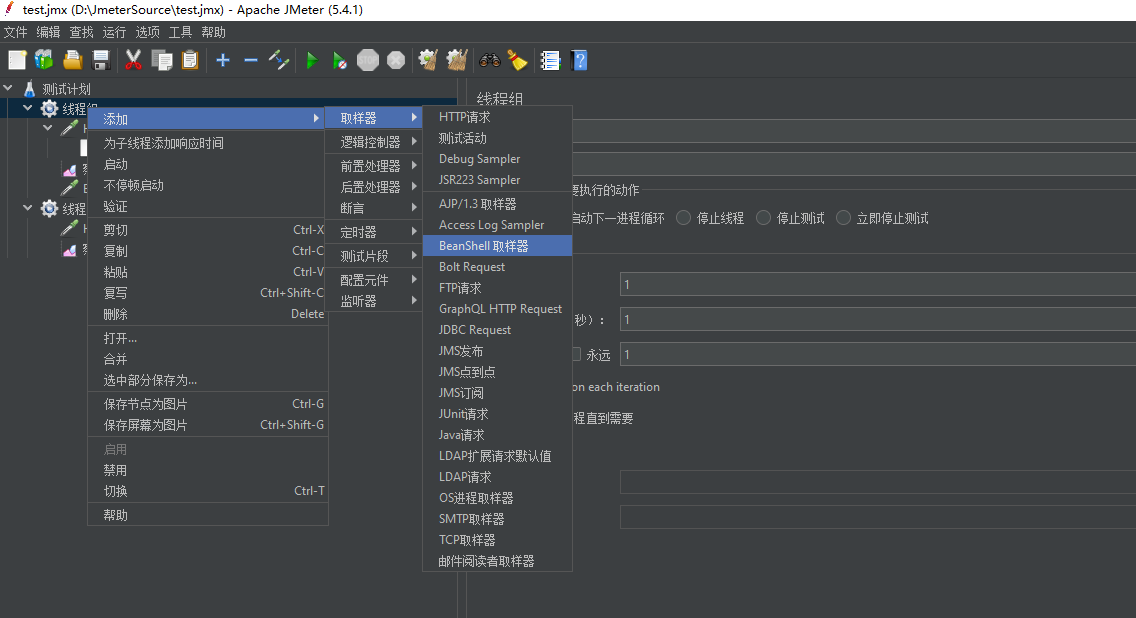Image resolution: width=1136 pixels, height=618 pixels.
Task: Click the Stop test octagon icon
Action: click(368, 60)
